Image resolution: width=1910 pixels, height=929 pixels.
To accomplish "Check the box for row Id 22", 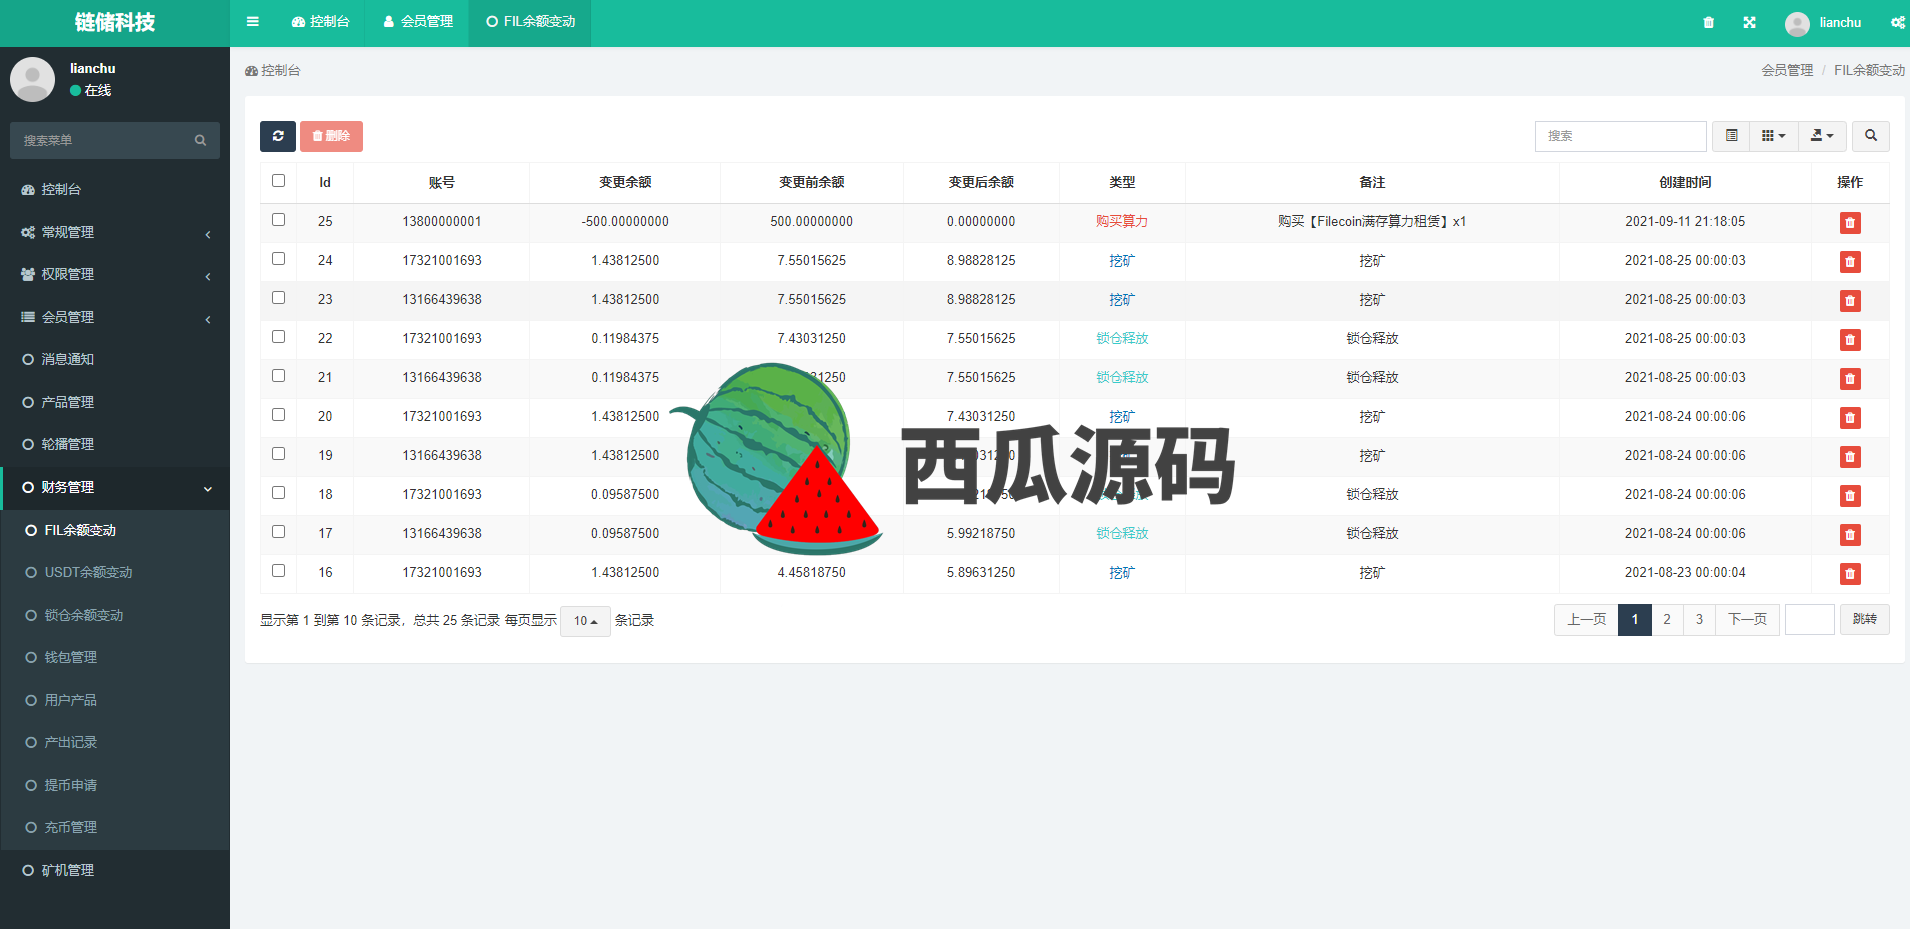I will [278, 337].
